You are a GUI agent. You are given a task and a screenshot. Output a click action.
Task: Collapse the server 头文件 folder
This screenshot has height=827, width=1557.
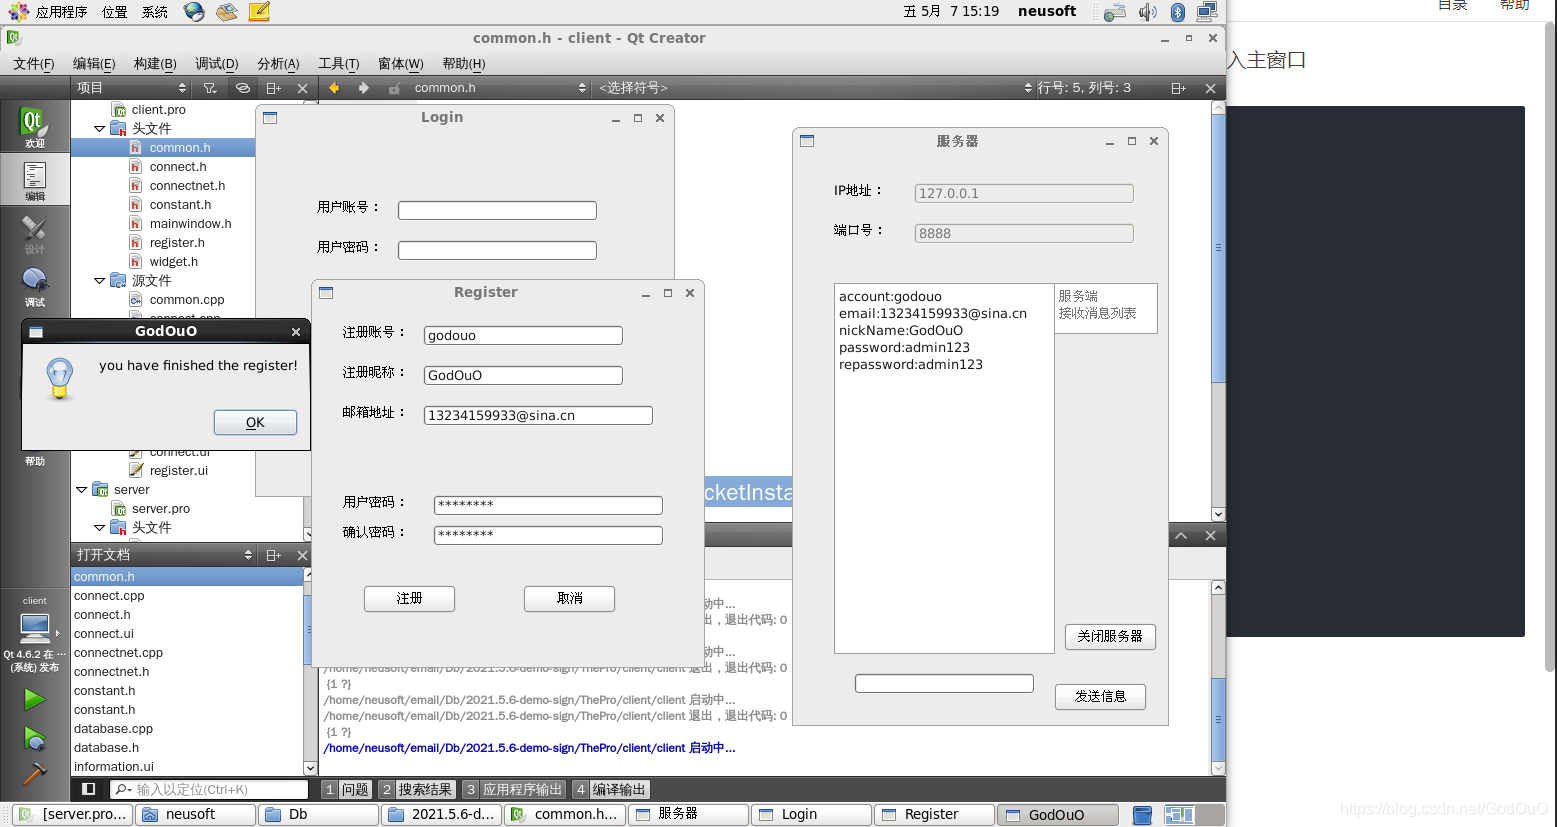tap(99, 528)
